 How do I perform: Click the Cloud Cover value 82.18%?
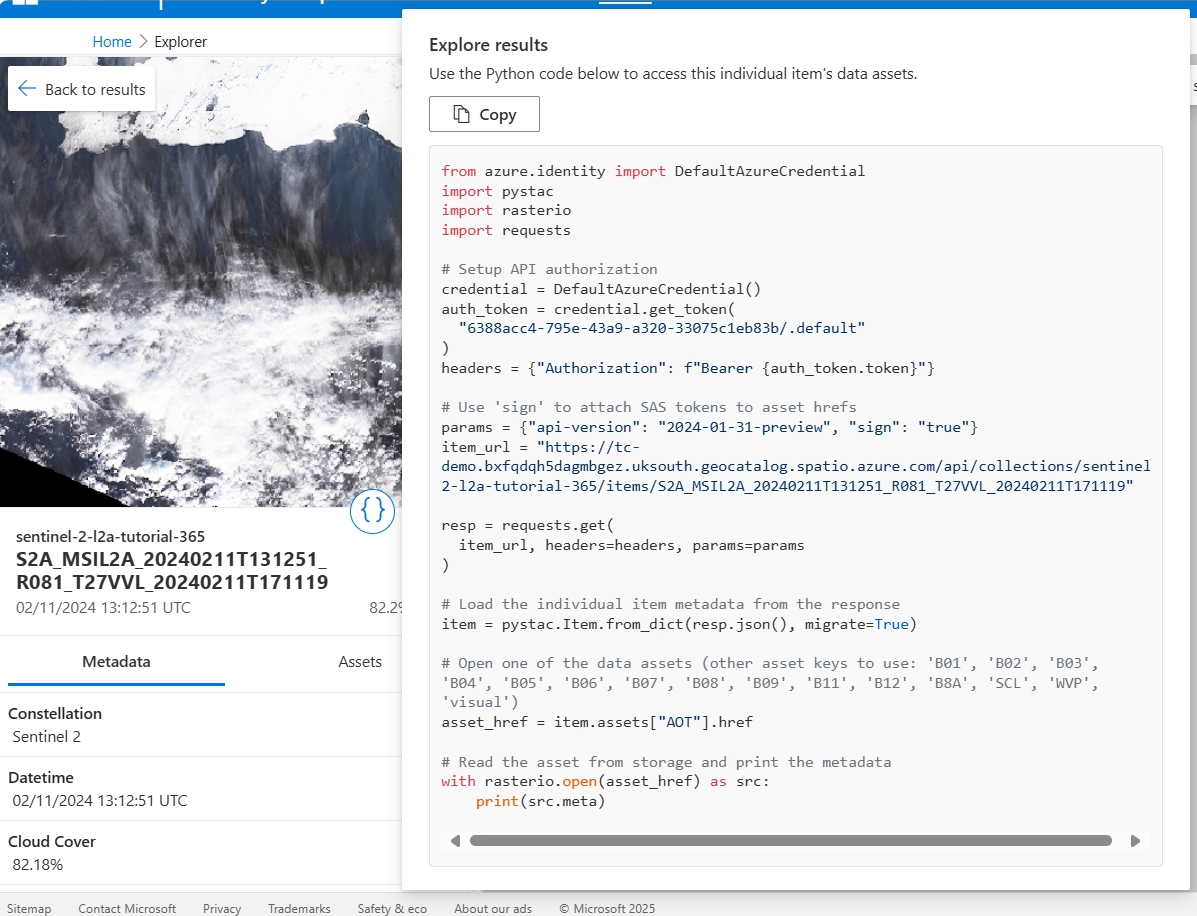pos(39,864)
